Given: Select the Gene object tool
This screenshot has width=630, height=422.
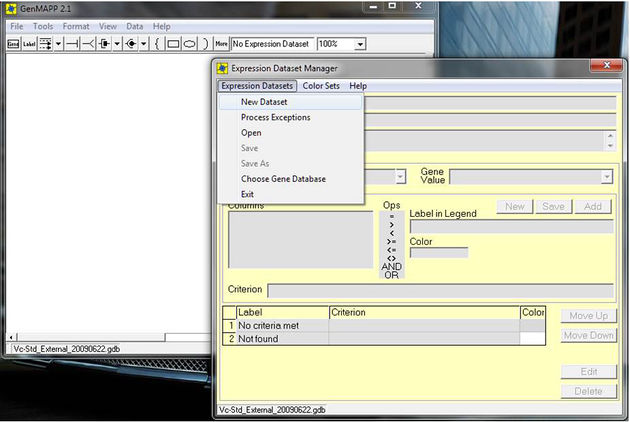Looking at the screenshot, I should click(x=13, y=44).
